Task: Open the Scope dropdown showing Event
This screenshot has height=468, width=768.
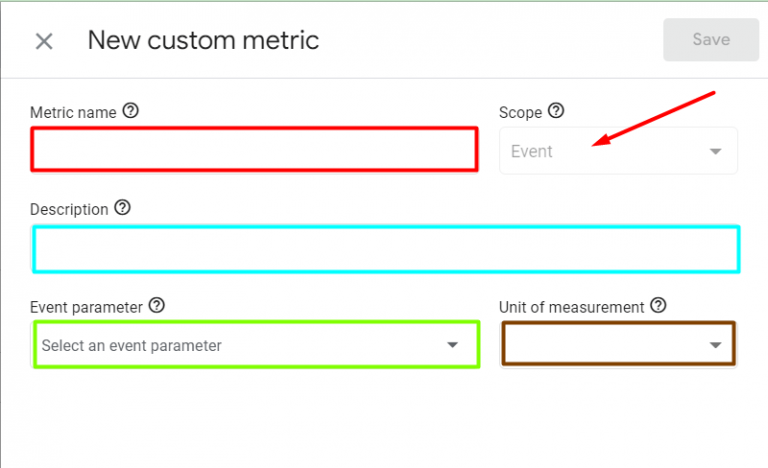Action: 618,151
